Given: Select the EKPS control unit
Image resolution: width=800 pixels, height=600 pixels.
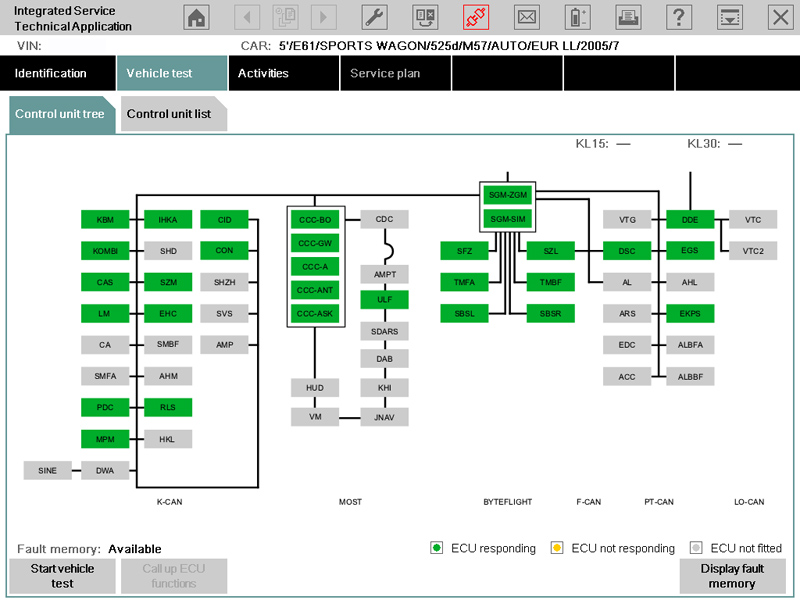Looking at the screenshot, I should 690,314.
